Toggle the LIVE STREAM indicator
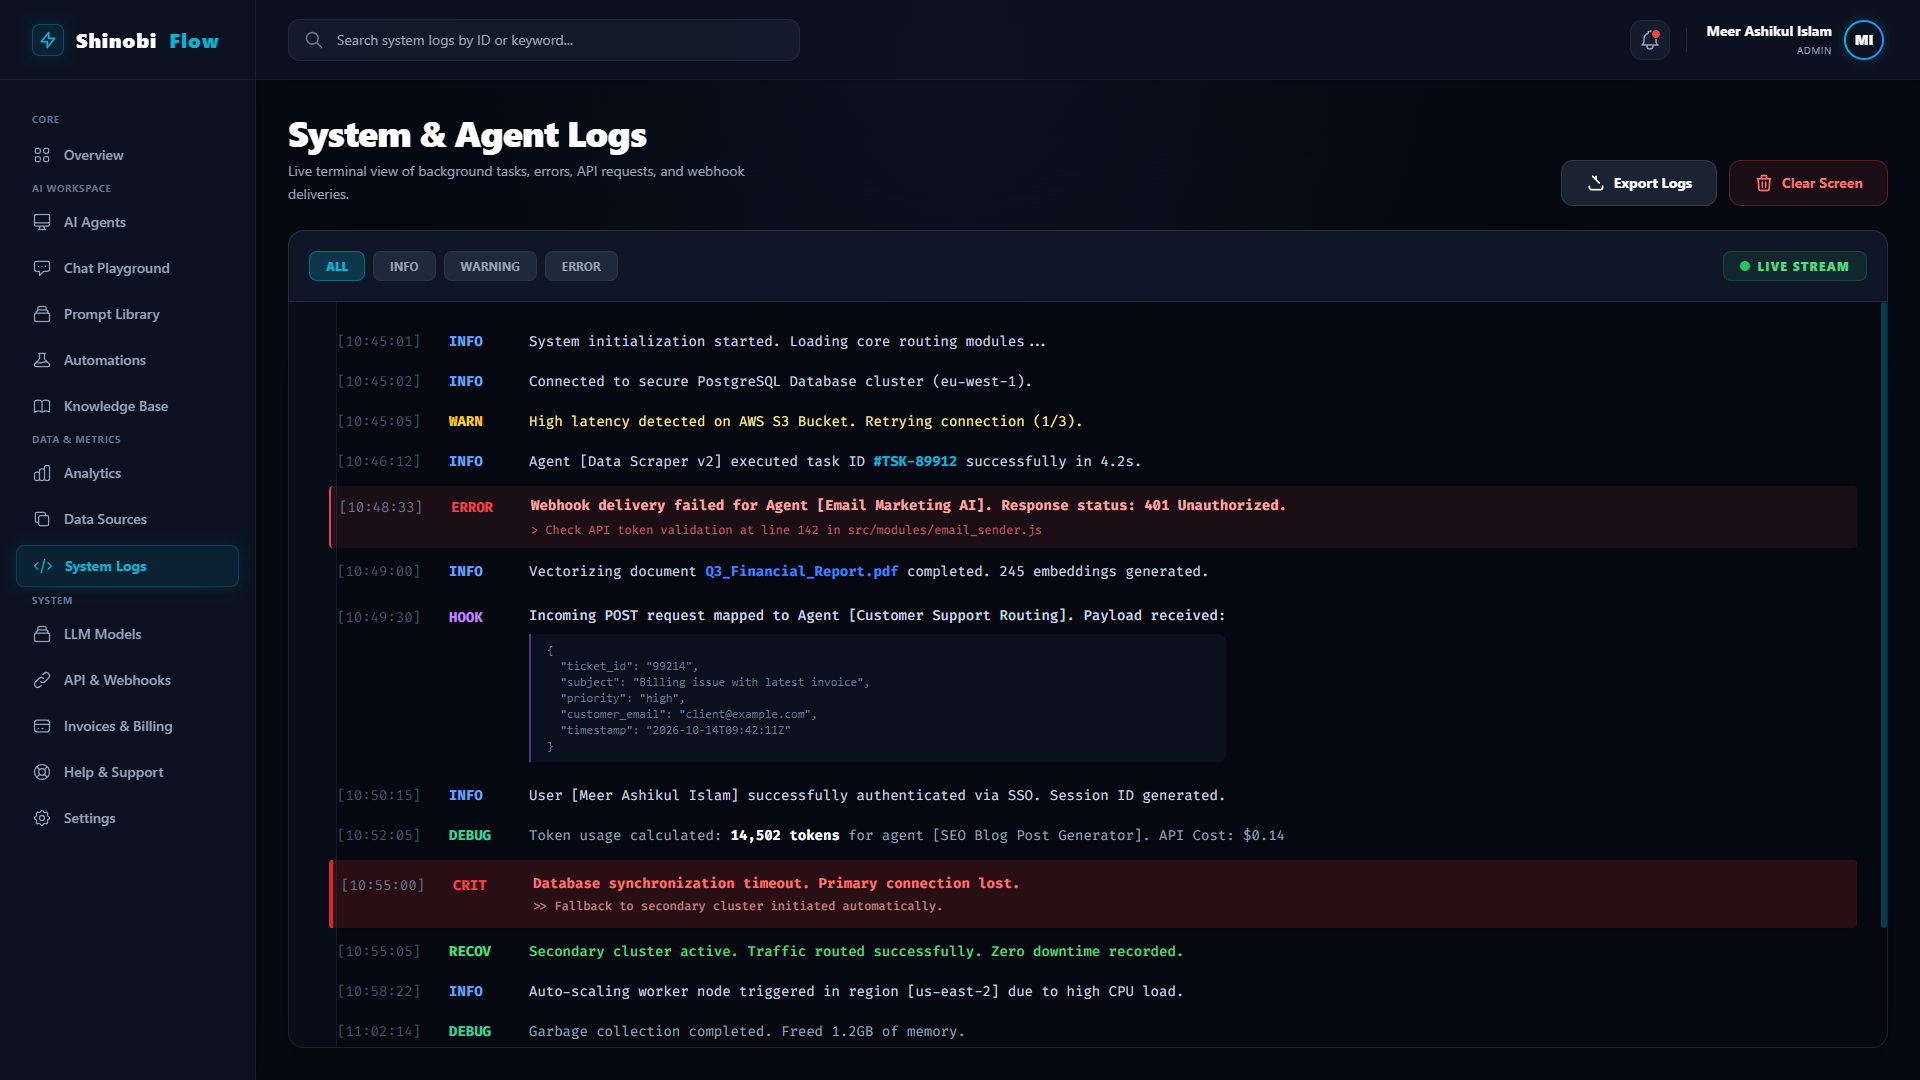The image size is (1920, 1080). click(x=1795, y=266)
